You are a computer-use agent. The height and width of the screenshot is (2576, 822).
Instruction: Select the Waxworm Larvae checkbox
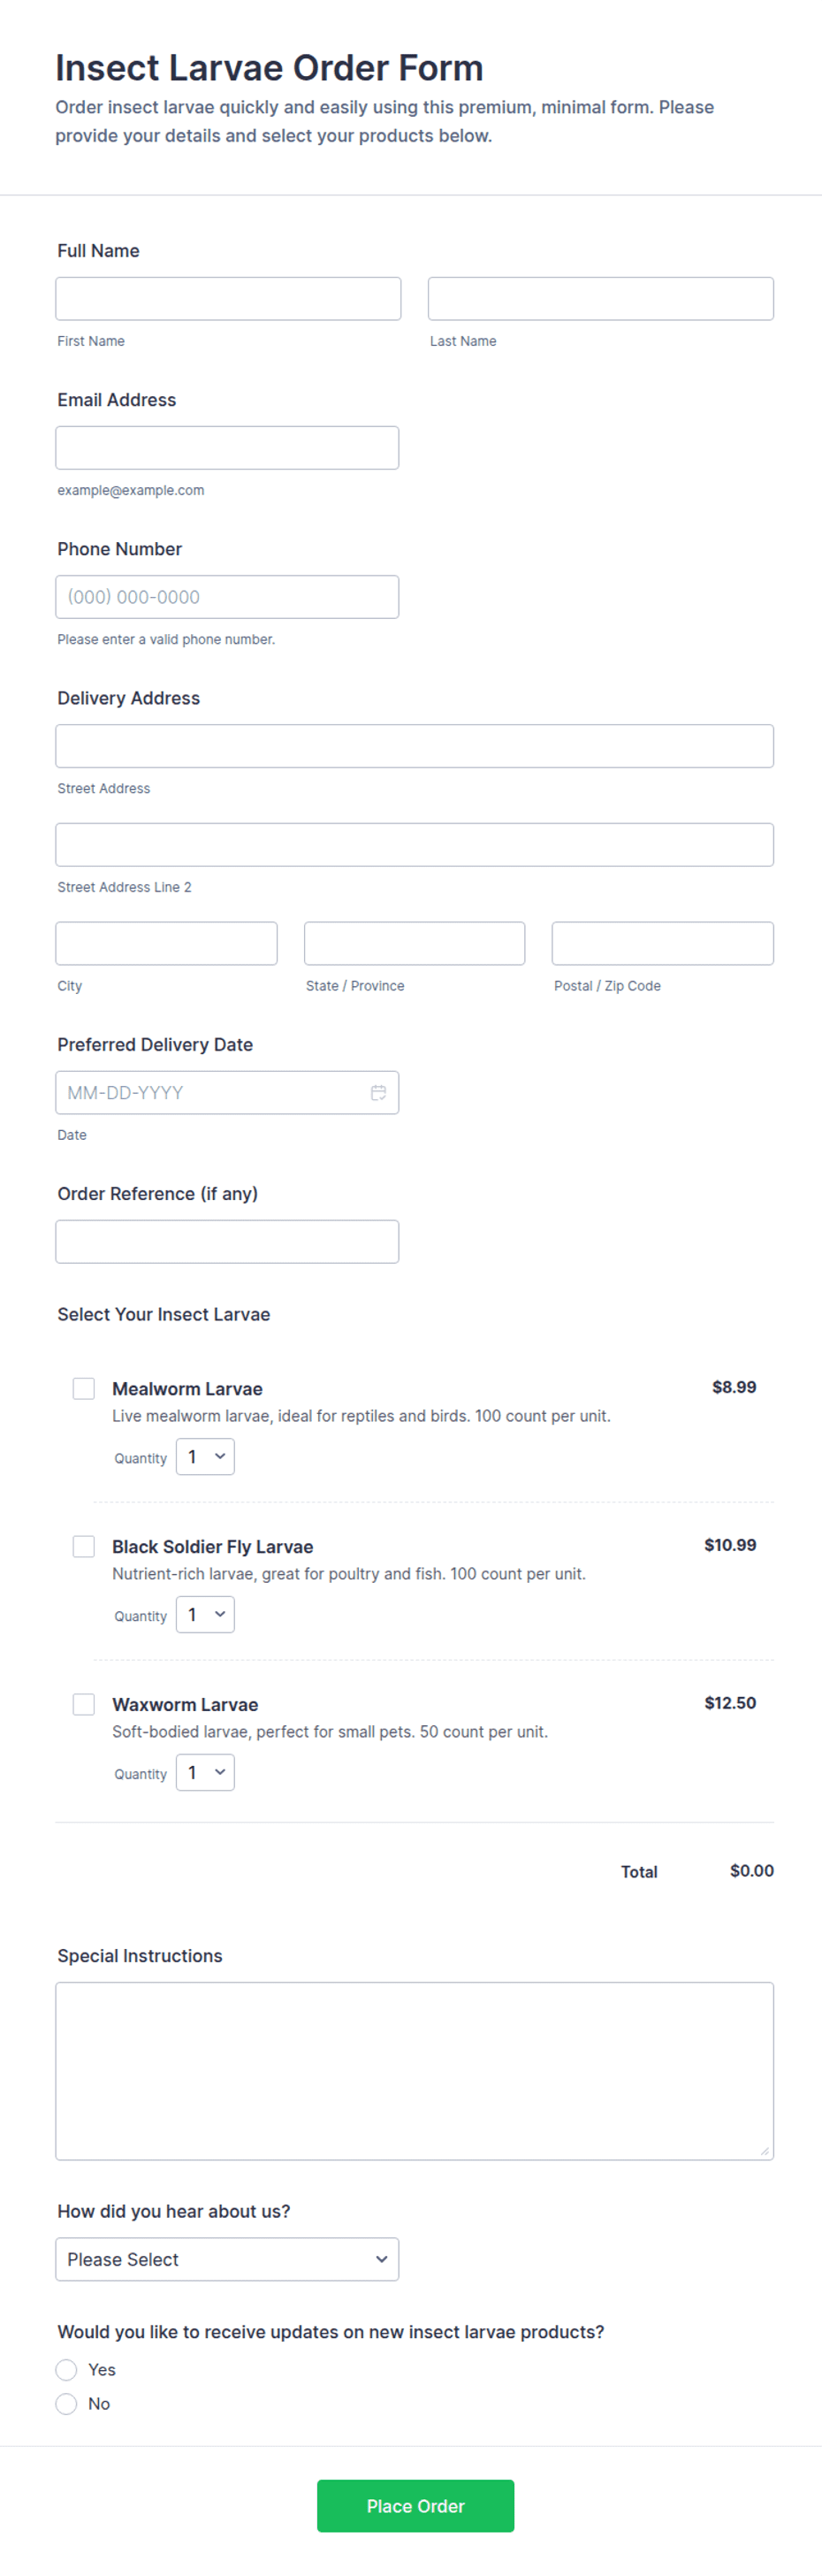click(x=84, y=1704)
